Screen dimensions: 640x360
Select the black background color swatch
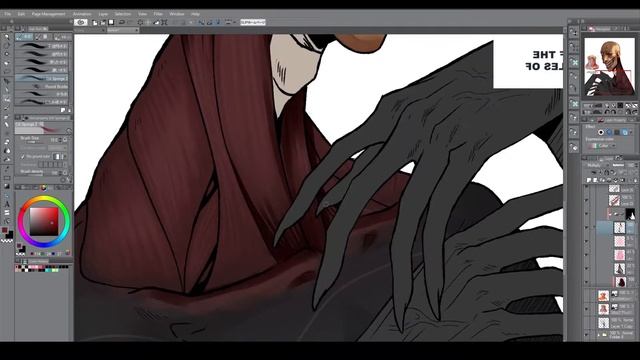(x=10, y=234)
